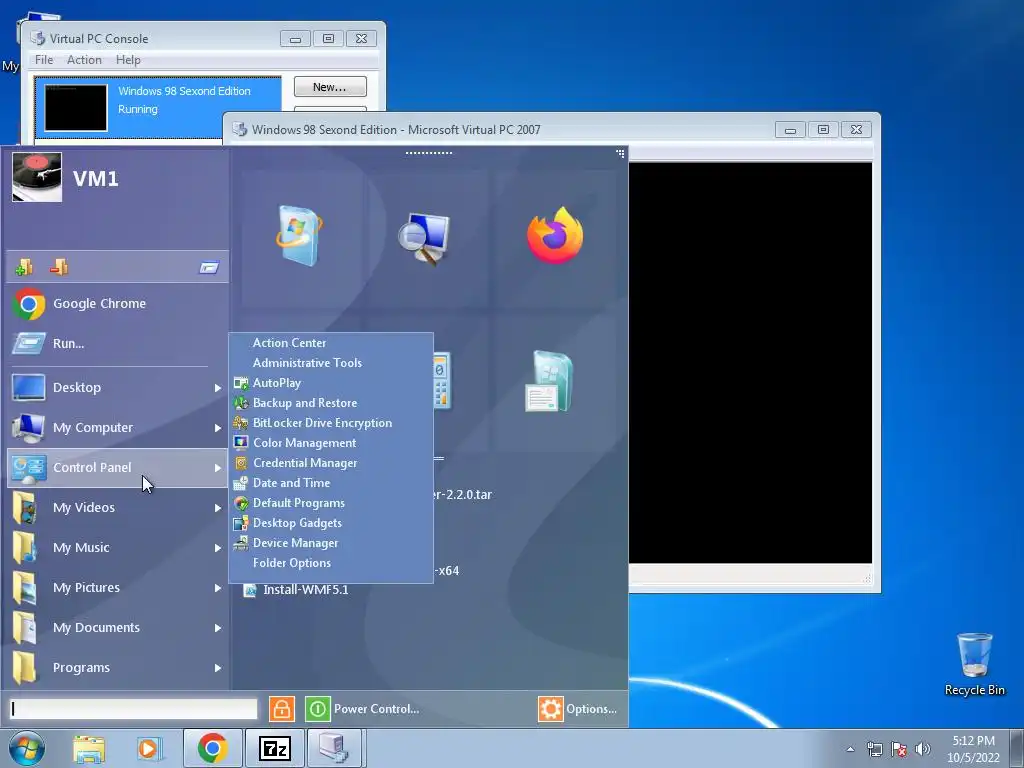The image size is (1024, 768).
Task: Click the 7-Zip taskbar button
Action: 274,748
